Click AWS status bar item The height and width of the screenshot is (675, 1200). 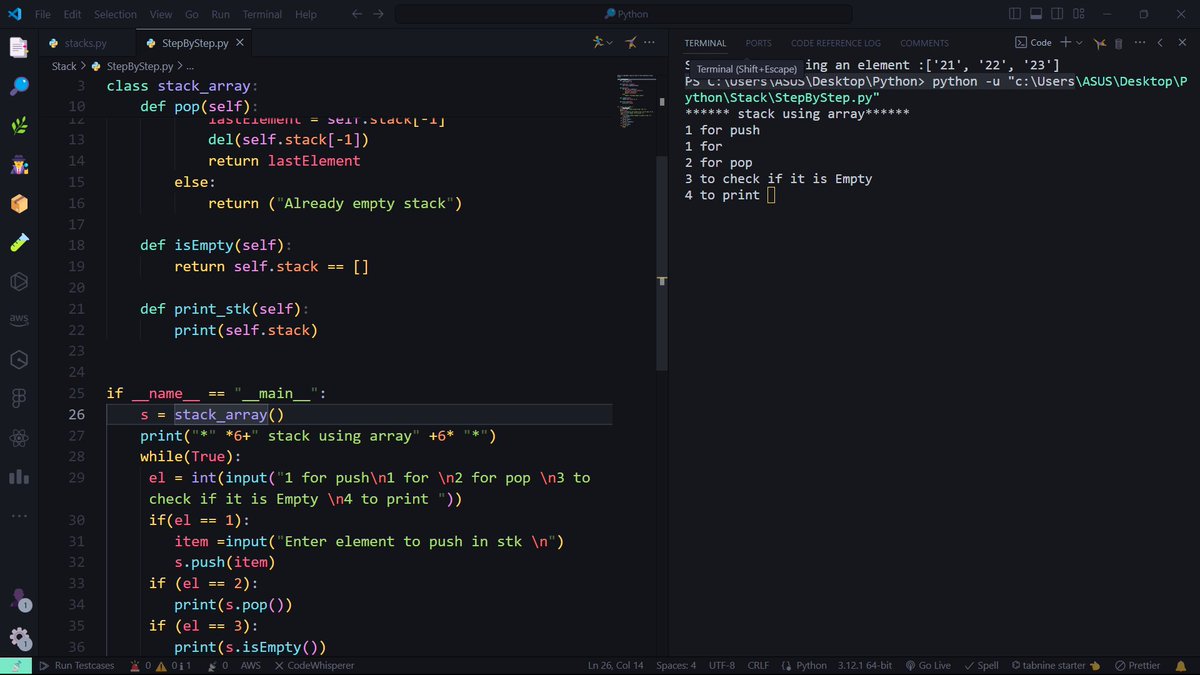[250, 665]
